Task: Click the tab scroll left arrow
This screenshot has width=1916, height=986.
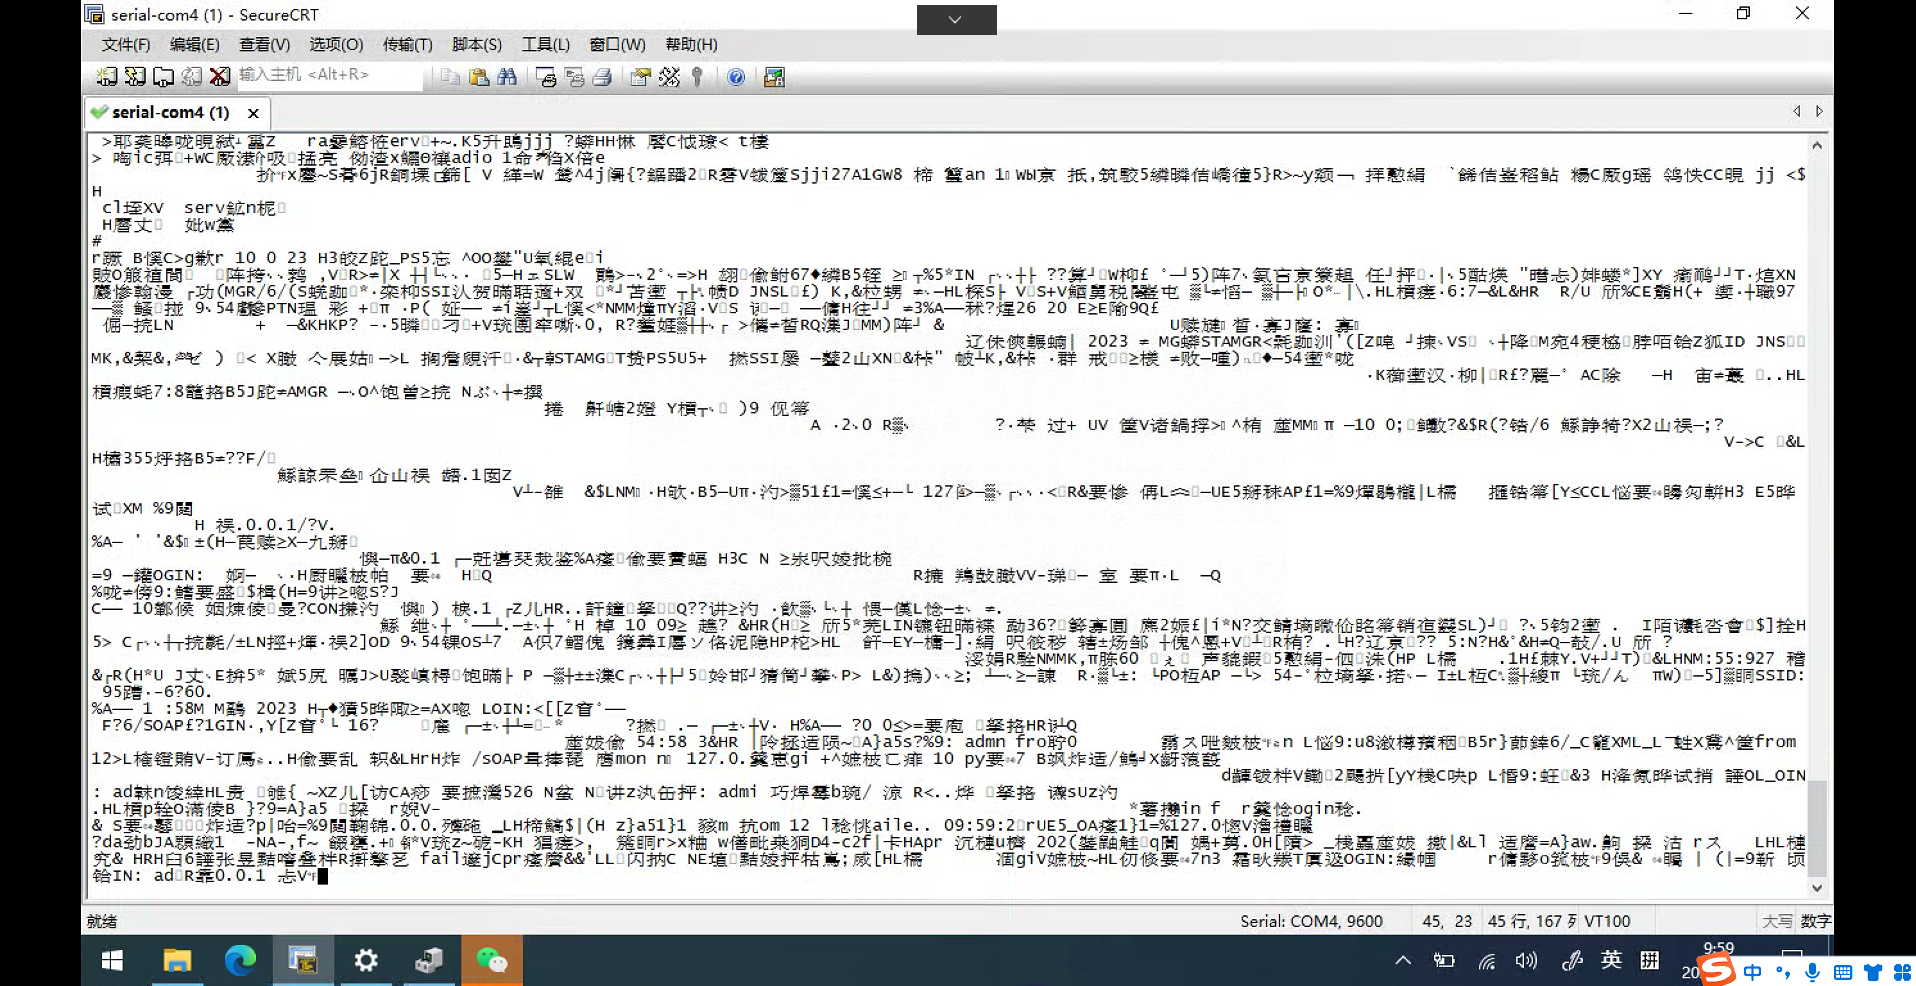Action: [x=1797, y=111]
